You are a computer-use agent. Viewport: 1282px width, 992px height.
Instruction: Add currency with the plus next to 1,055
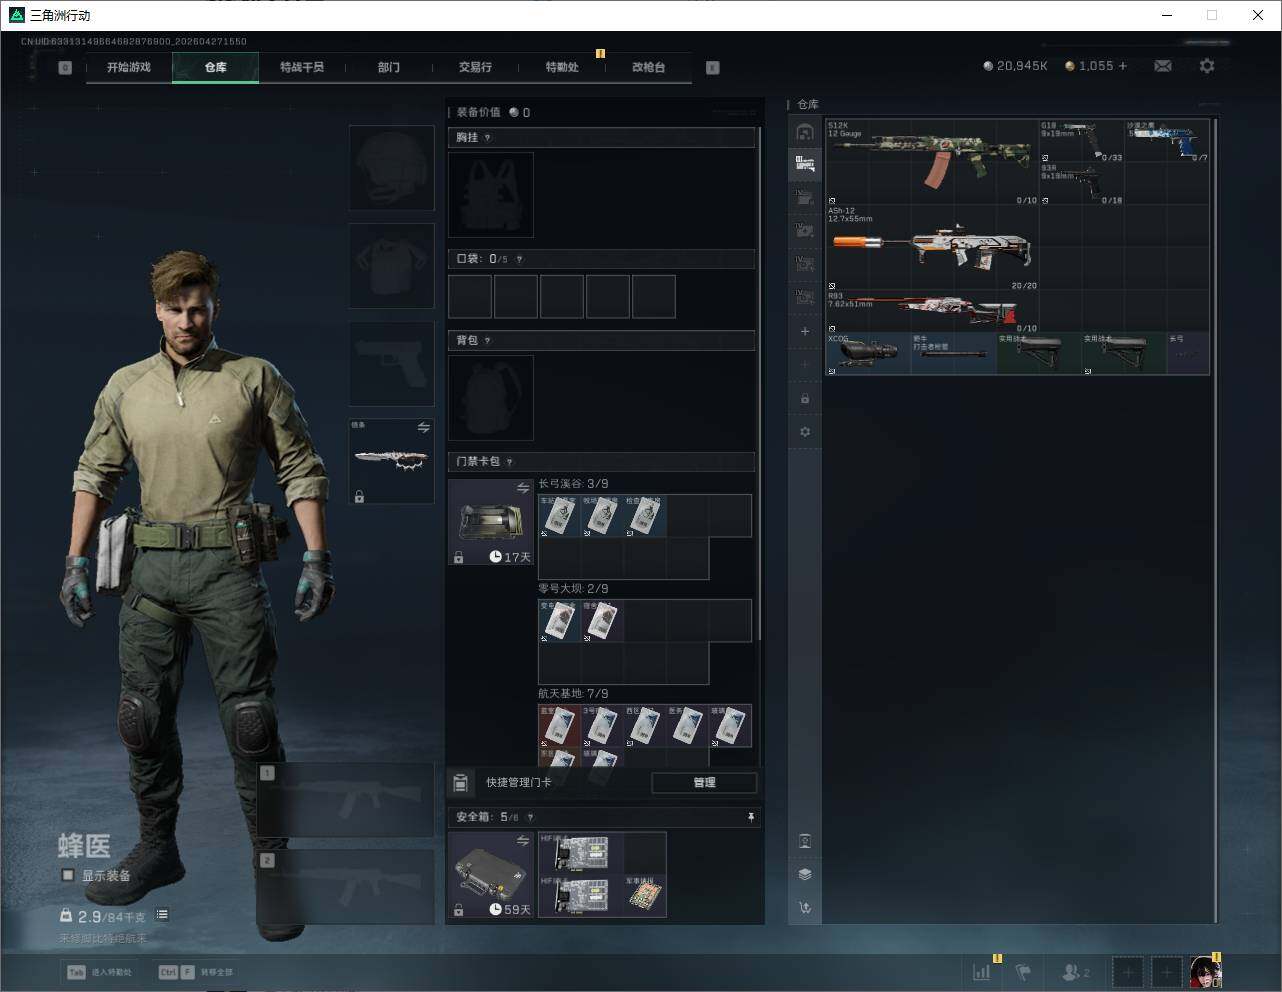pyautogui.click(x=1123, y=66)
